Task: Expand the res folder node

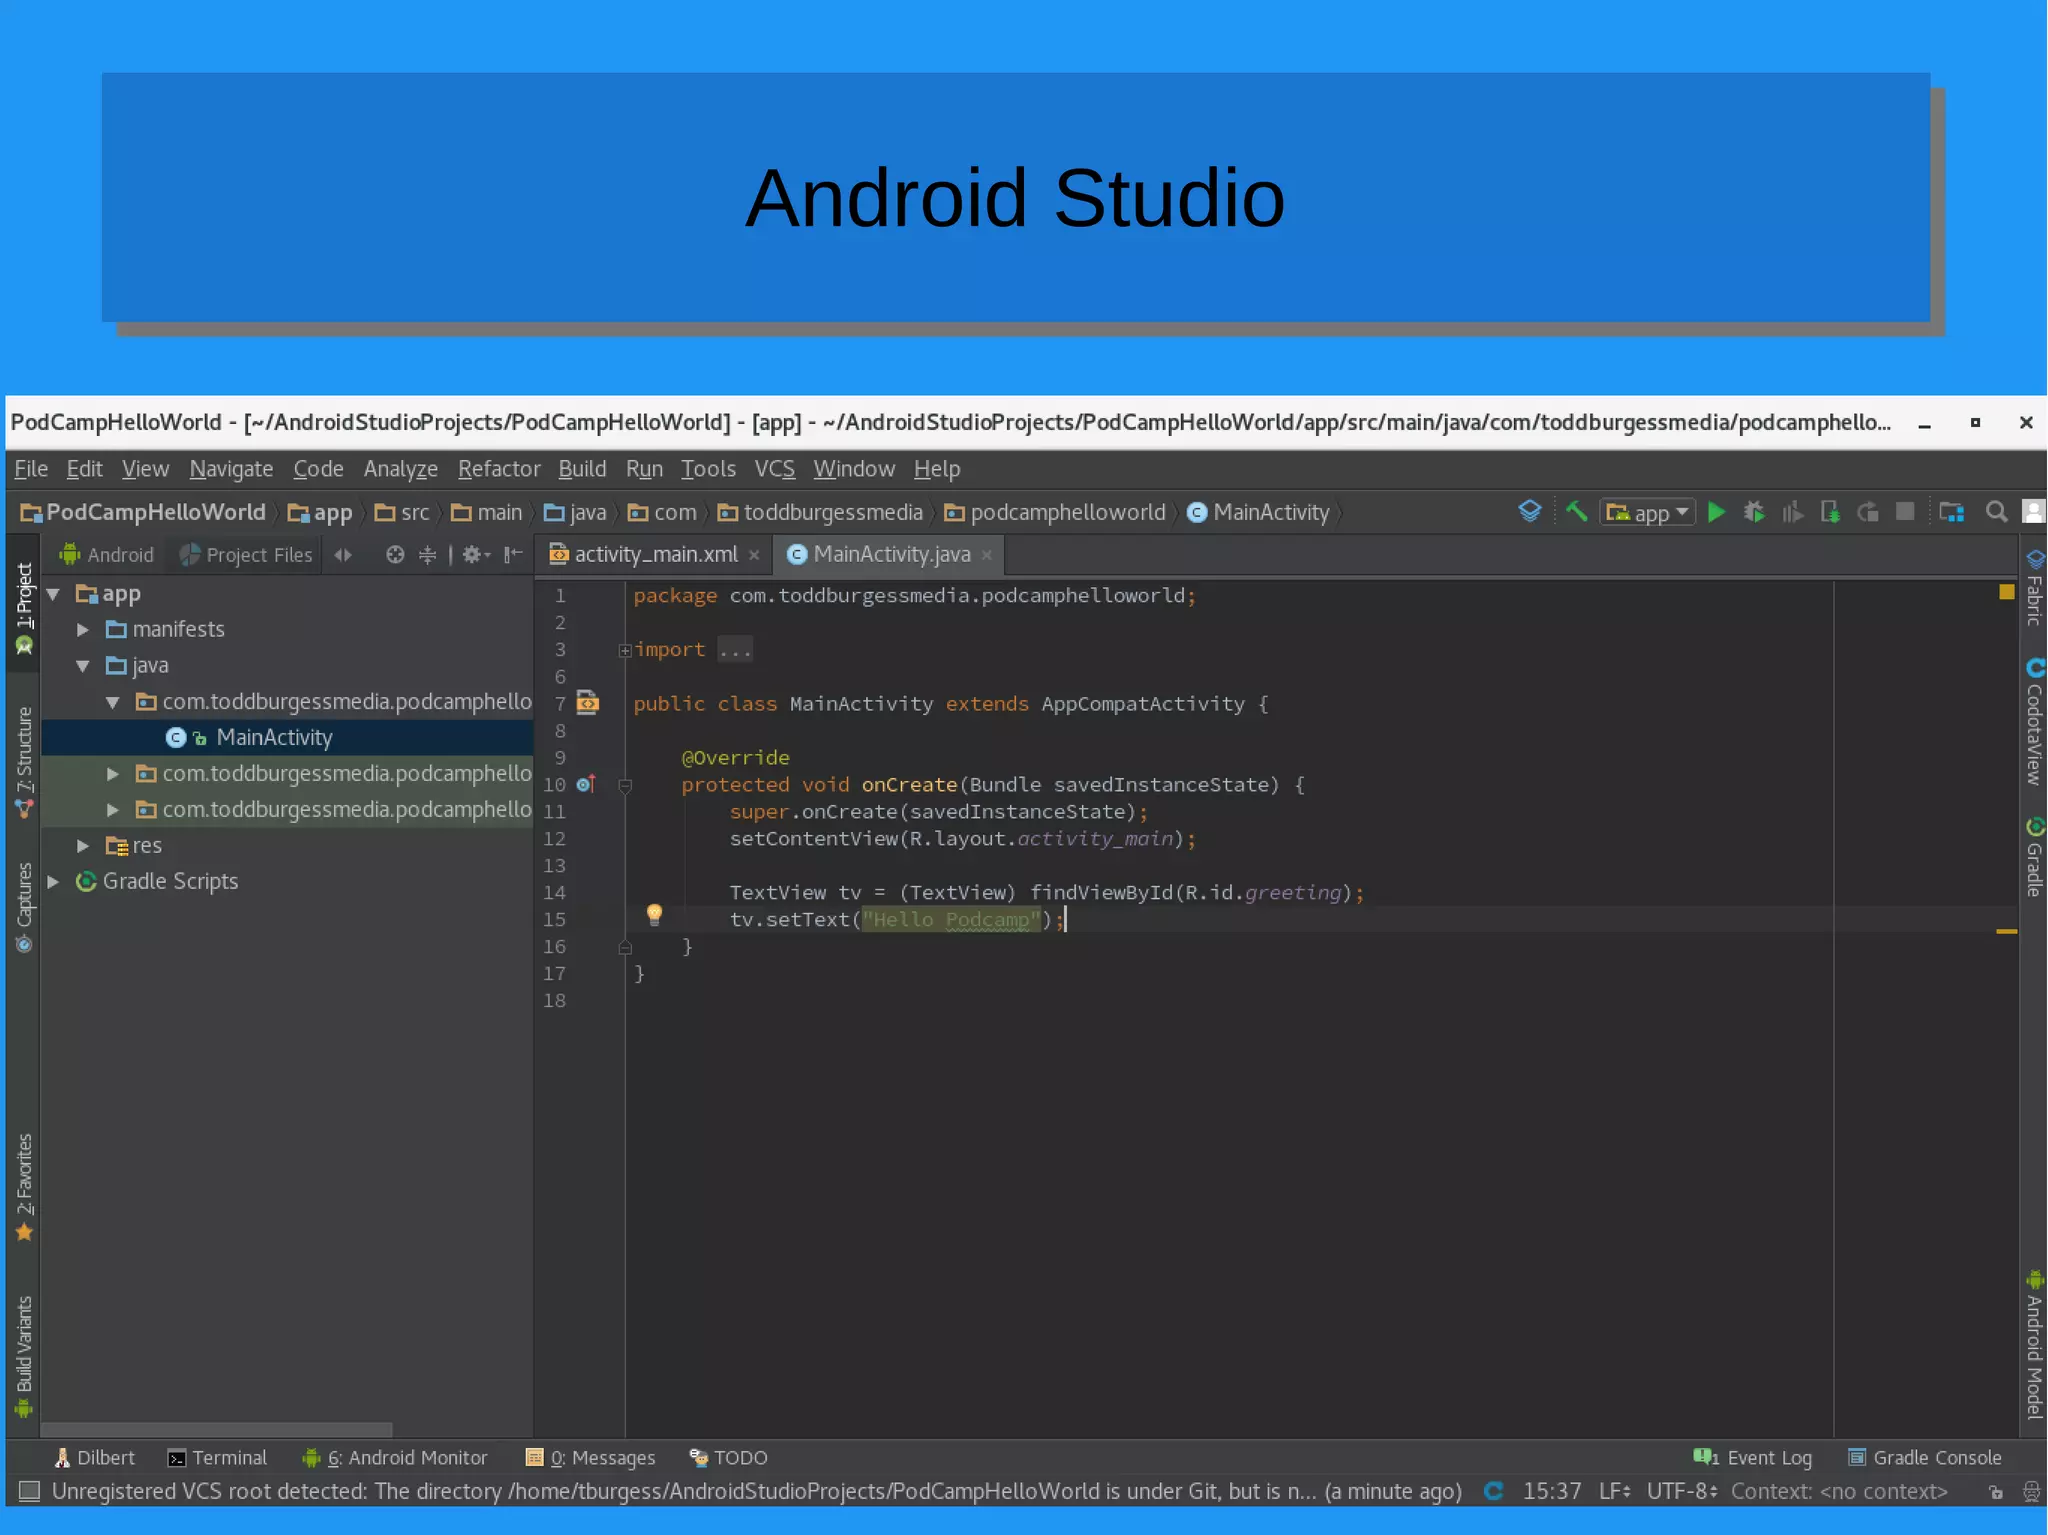Action: pos(83,845)
